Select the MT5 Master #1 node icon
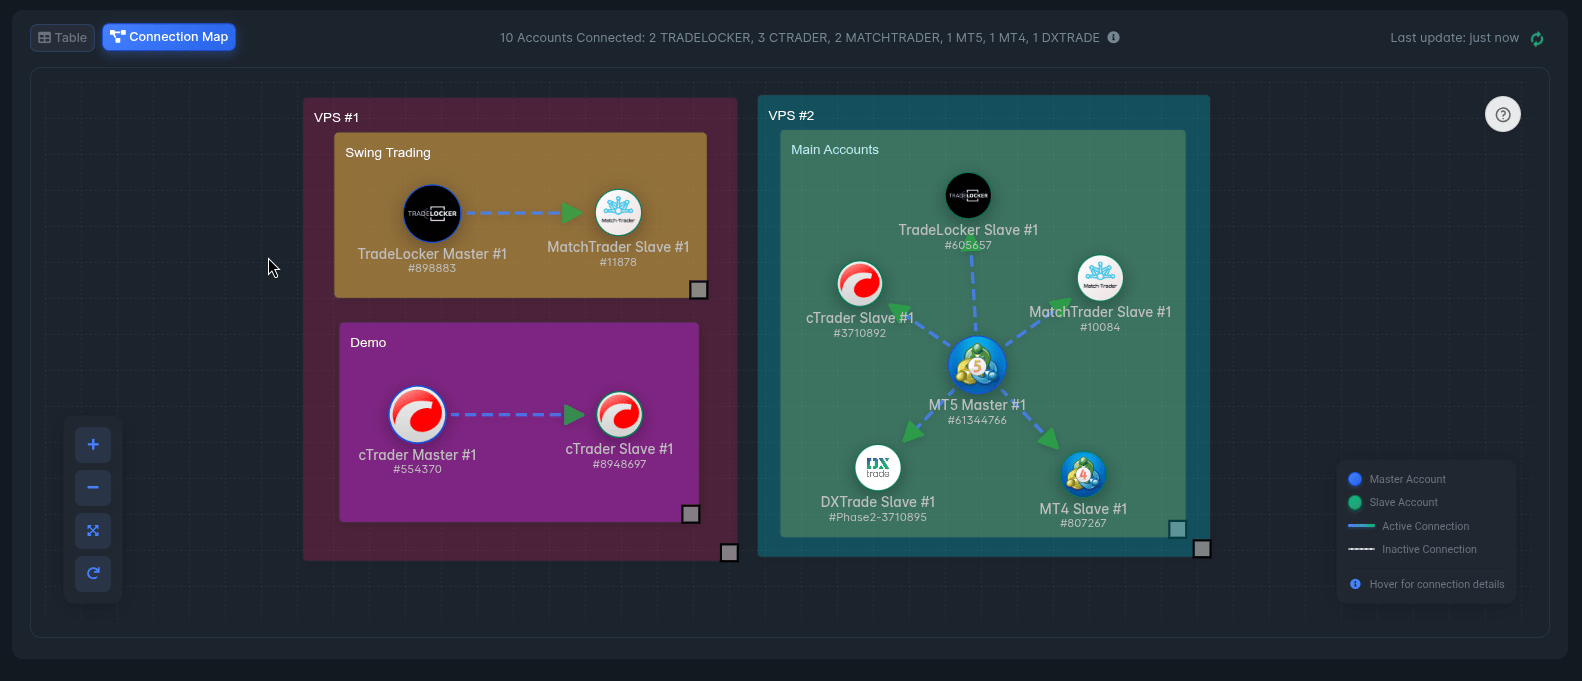1582x681 pixels. pyautogui.click(x=977, y=365)
